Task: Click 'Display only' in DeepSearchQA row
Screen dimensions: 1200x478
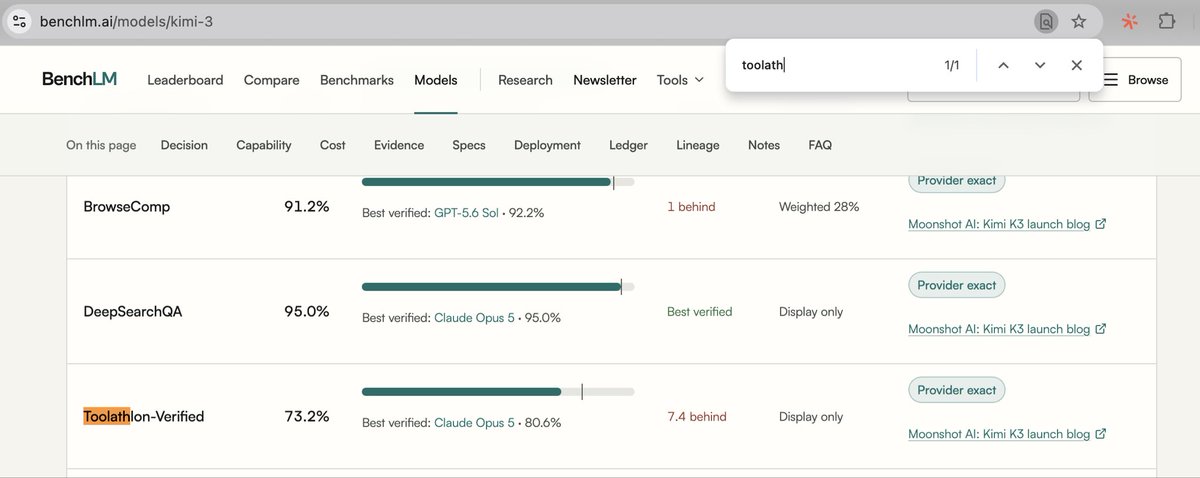Action: (811, 312)
